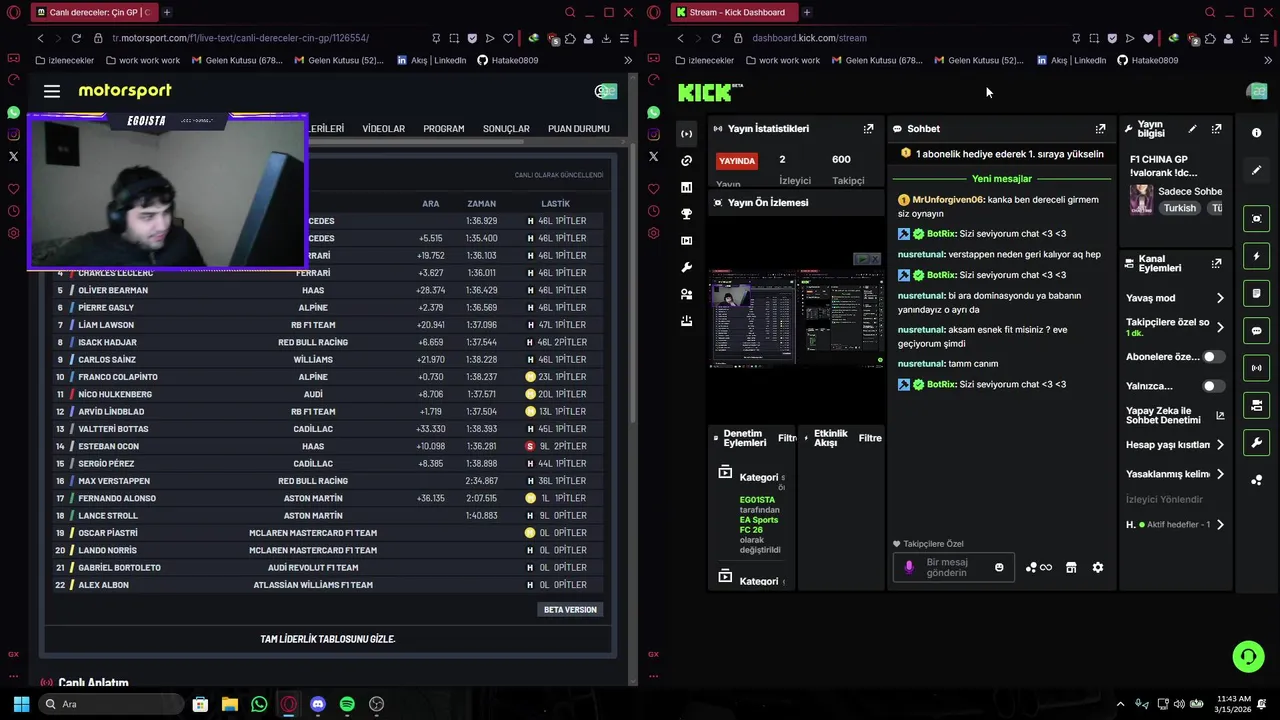Open the shop icon below the chat
This screenshot has height=720, width=1280.
click(x=1071, y=568)
